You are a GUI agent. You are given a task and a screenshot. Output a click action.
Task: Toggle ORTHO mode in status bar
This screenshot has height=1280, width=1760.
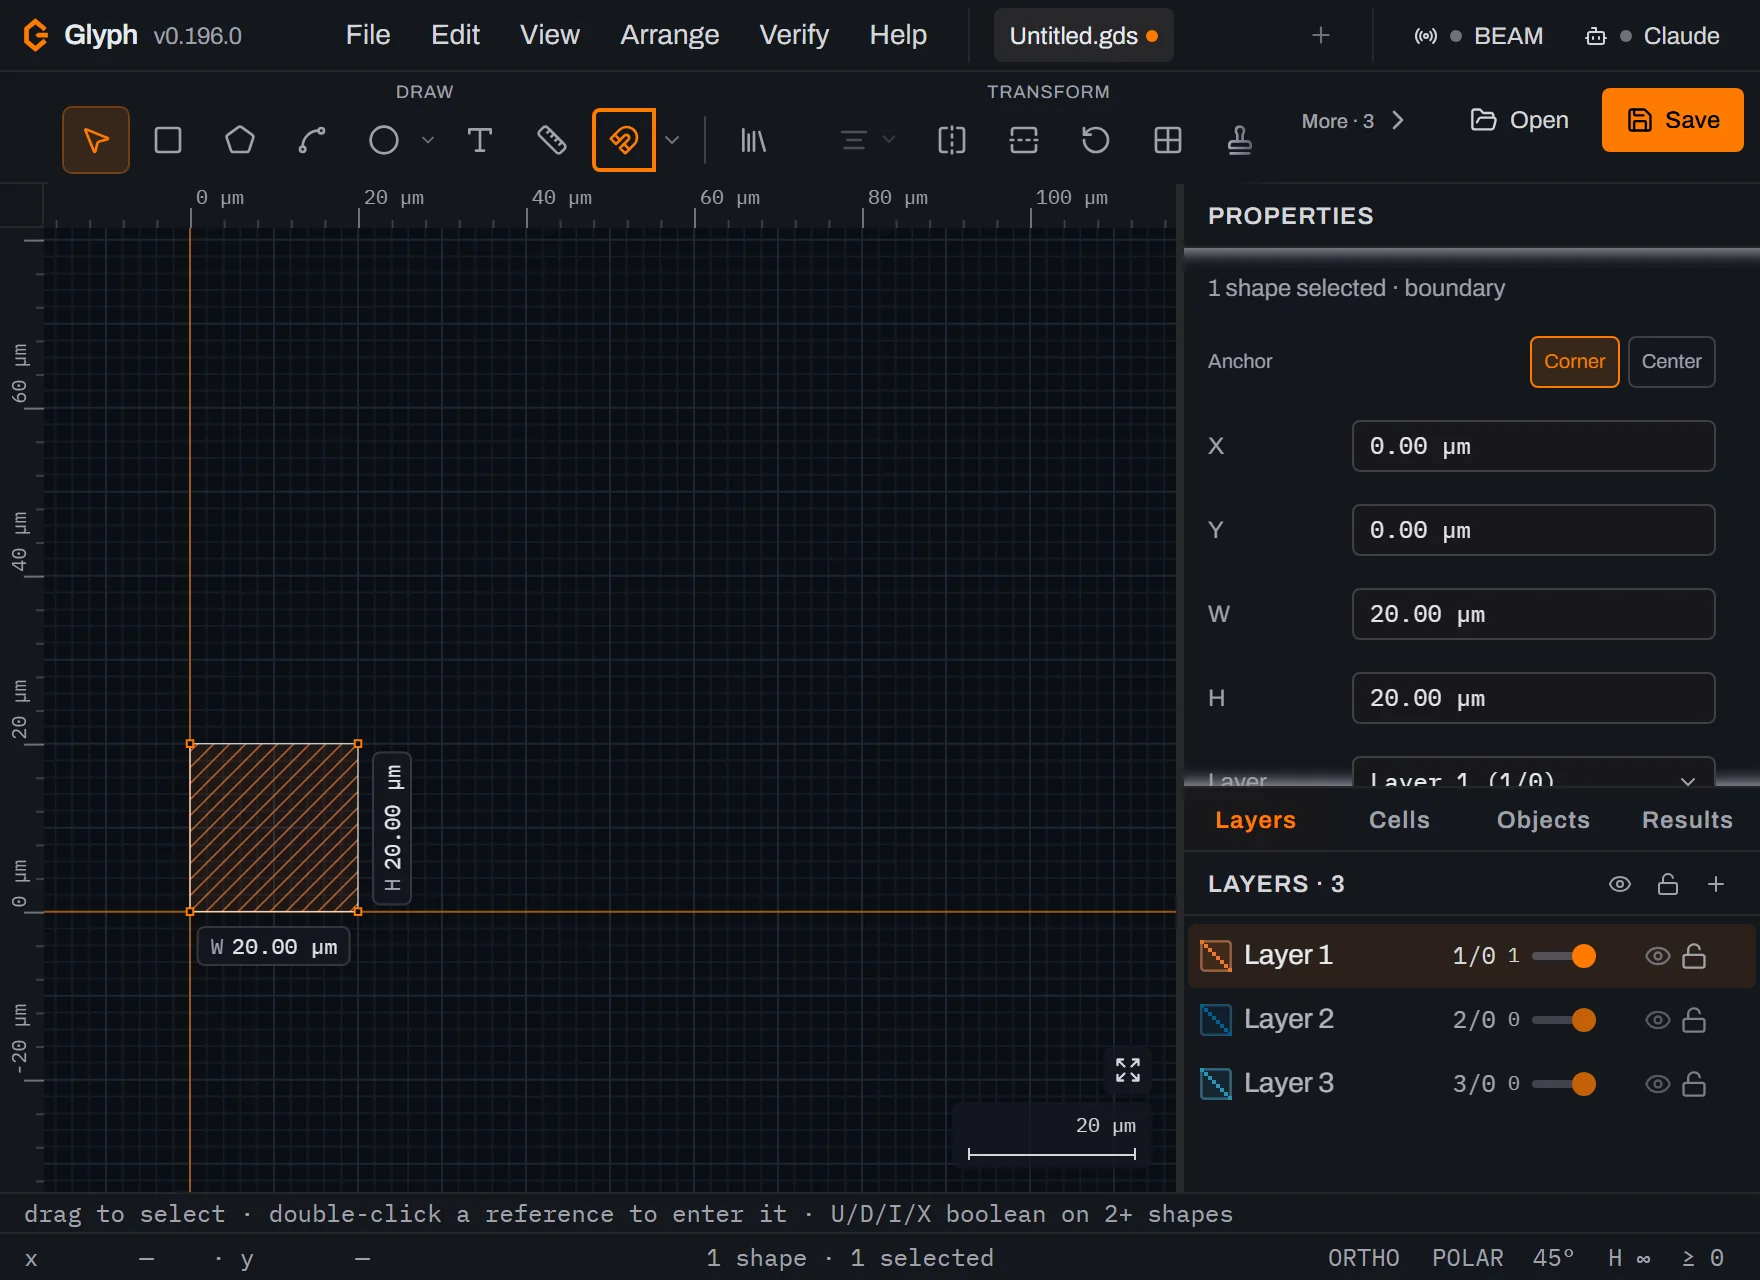coord(1363,1258)
